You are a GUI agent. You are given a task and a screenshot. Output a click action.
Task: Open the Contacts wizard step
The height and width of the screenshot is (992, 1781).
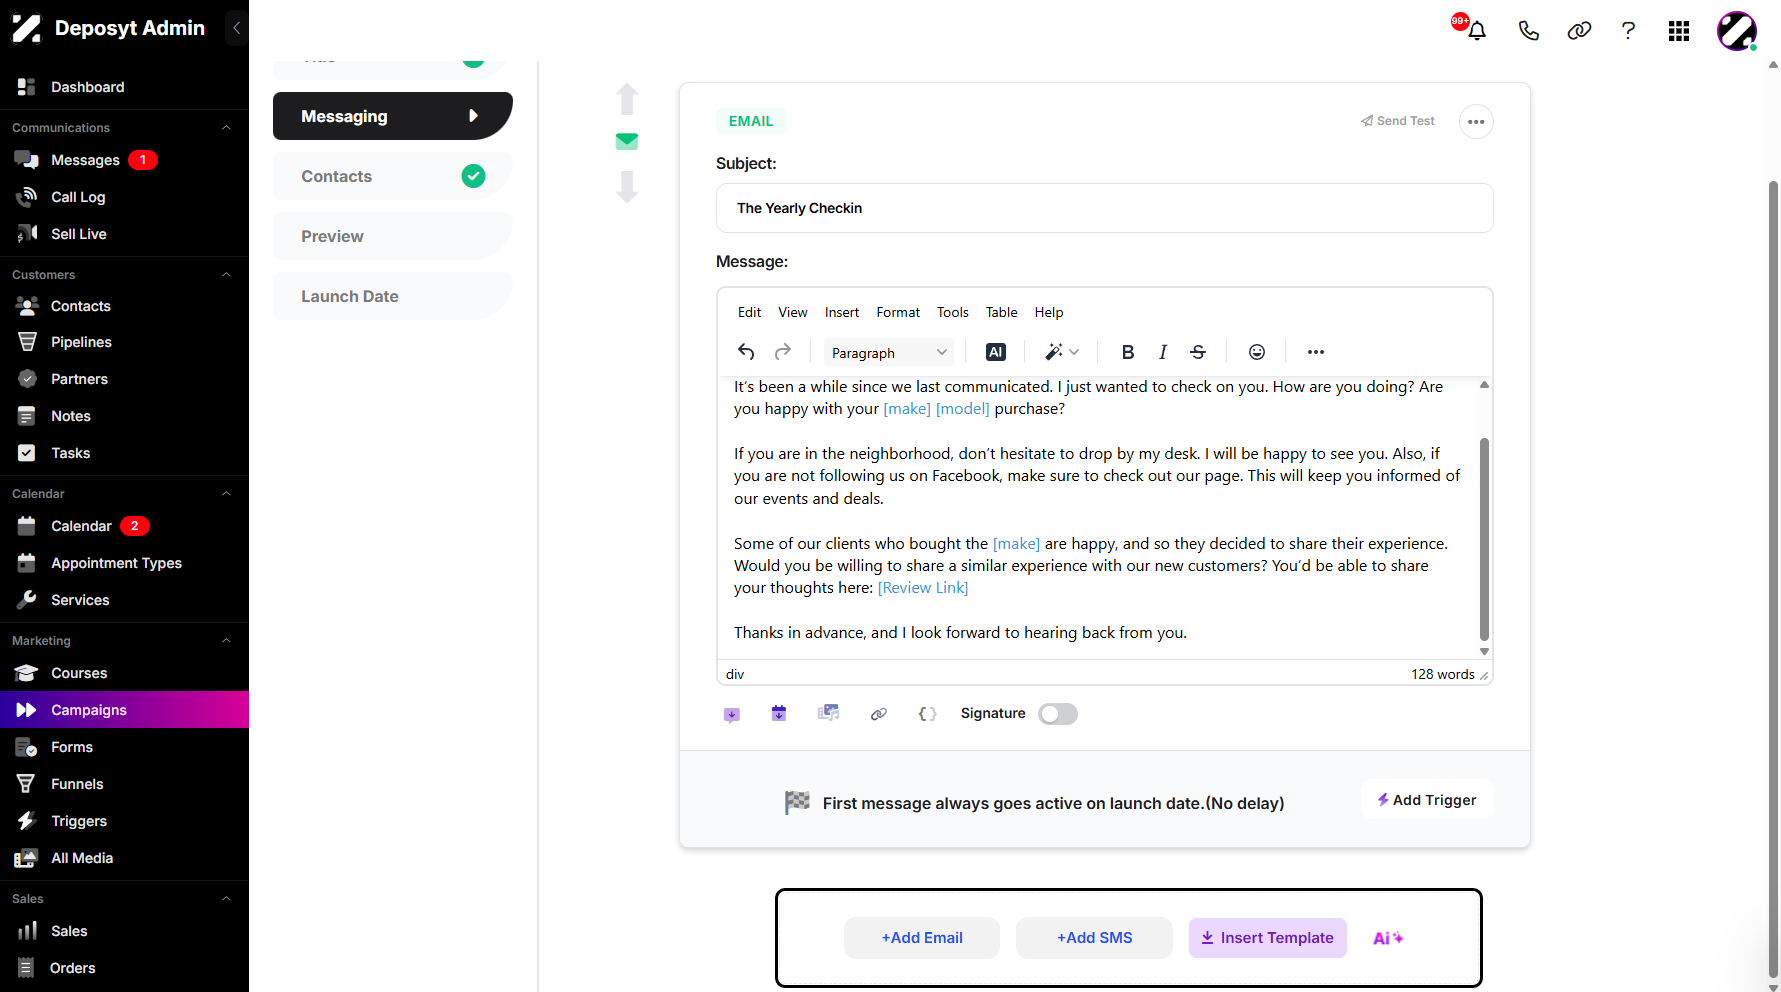(x=392, y=176)
